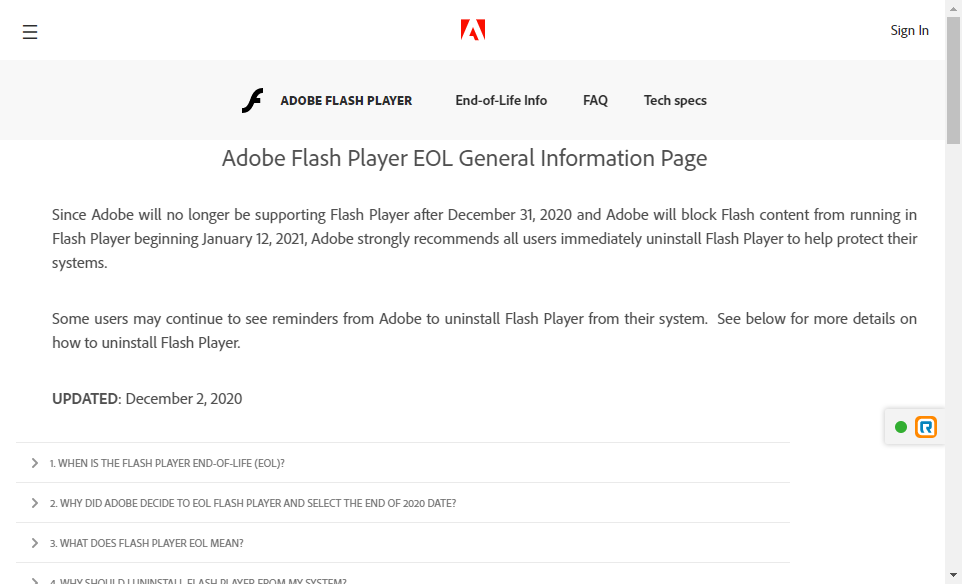The width and height of the screenshot is (962, 584).
Task: Click the orange-bordered R widget icon
Action: click(926, 427)
